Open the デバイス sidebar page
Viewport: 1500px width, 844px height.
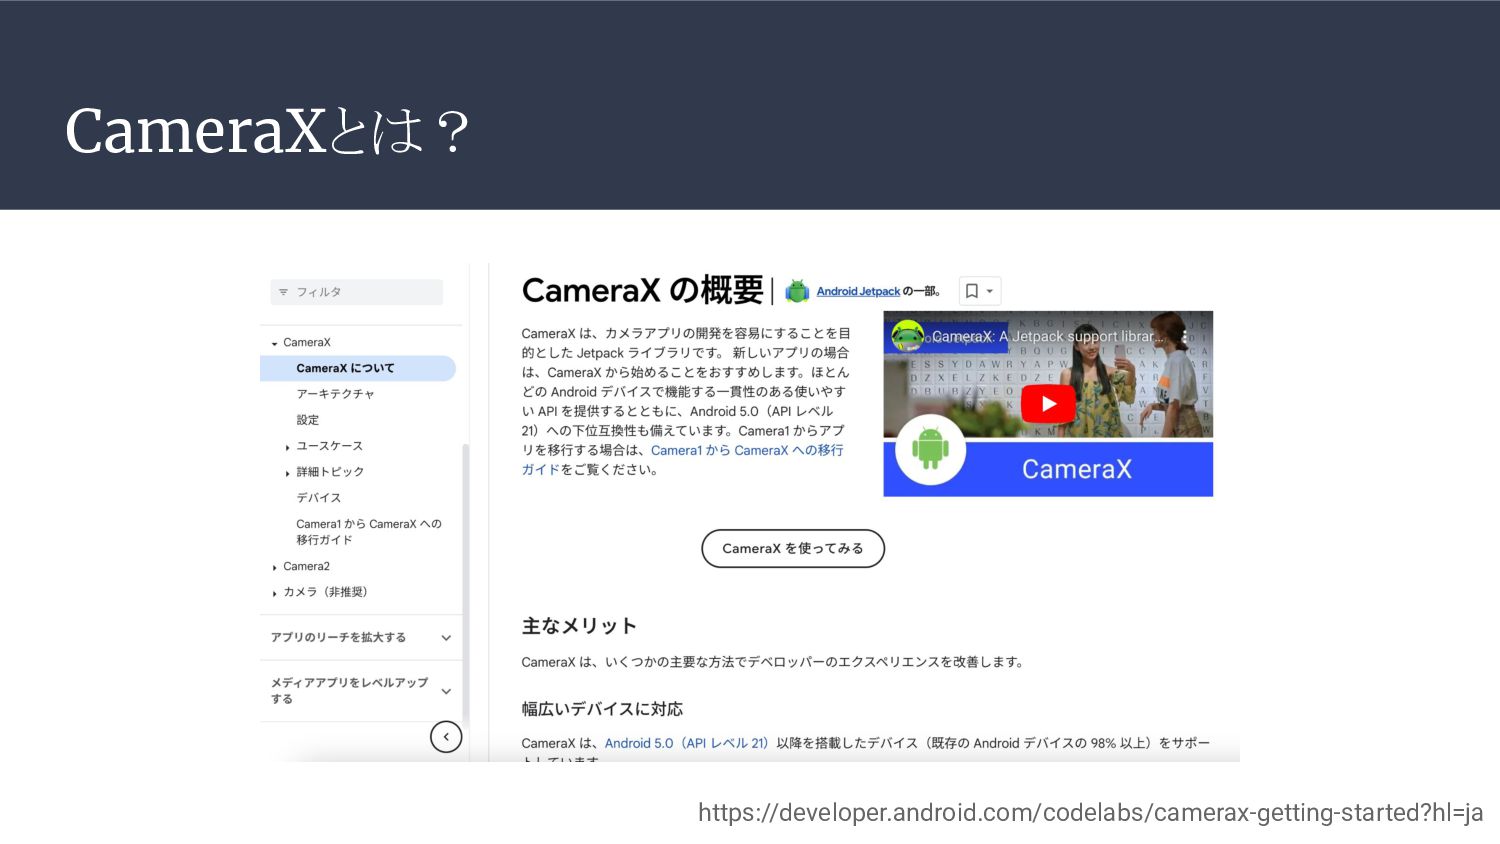pos(318,498)
